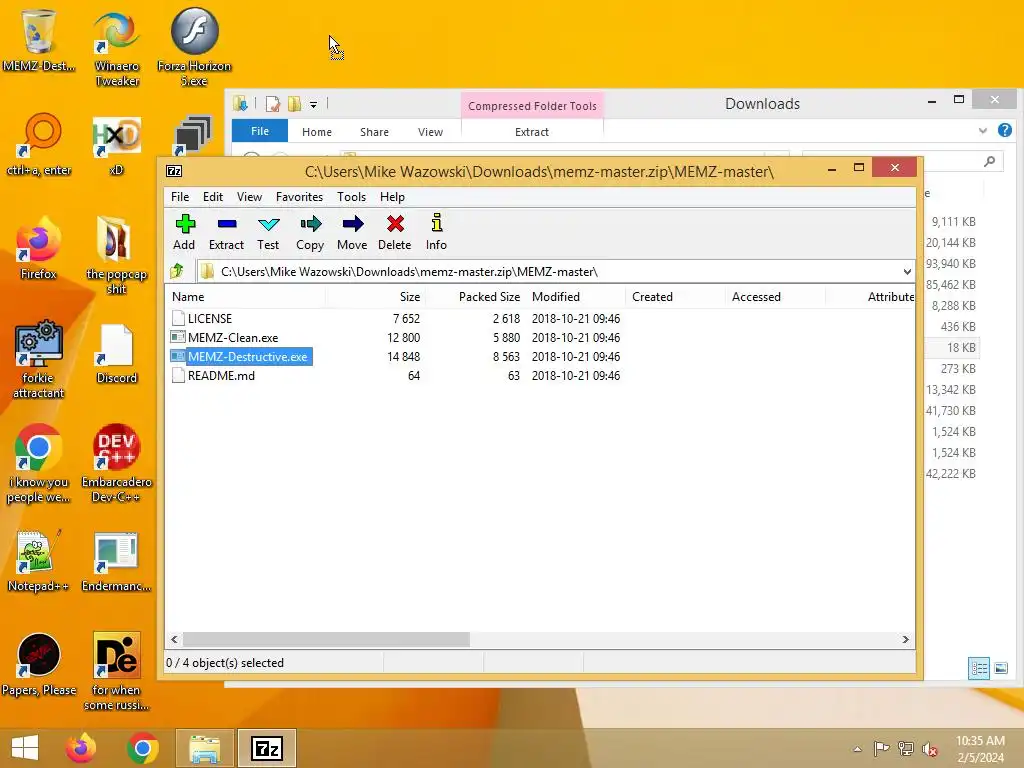Switch Explorer to details view icon

(x=978, y=668)
